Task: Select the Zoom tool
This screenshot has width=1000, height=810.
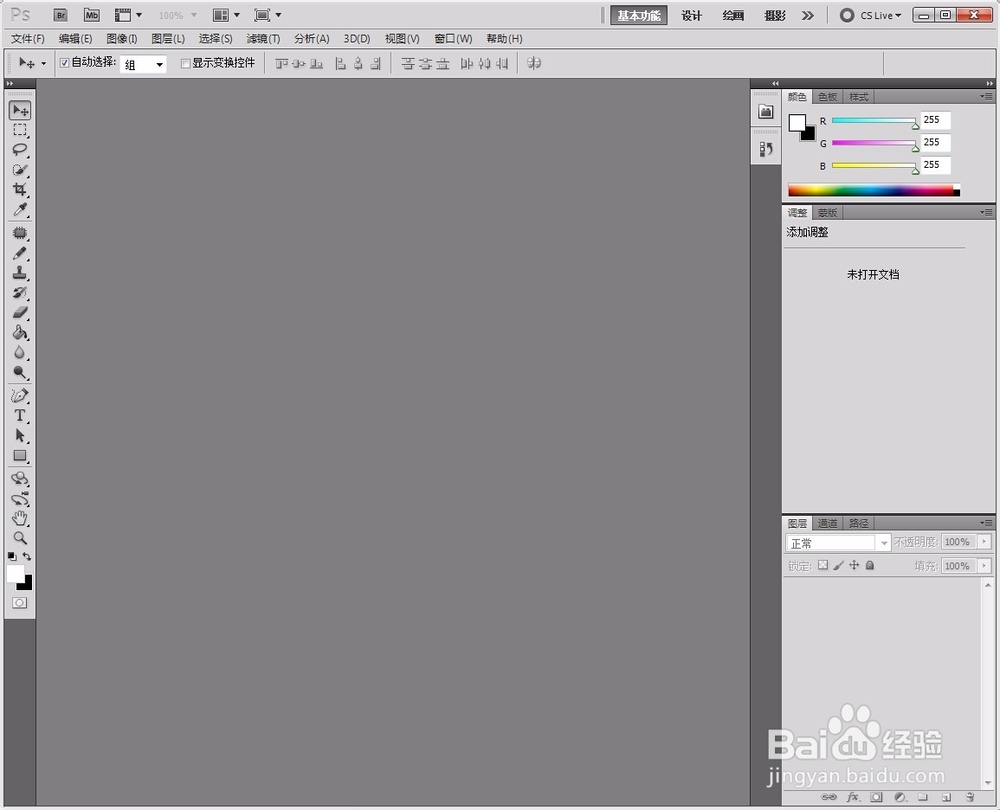Action: (x=20, y=538)
